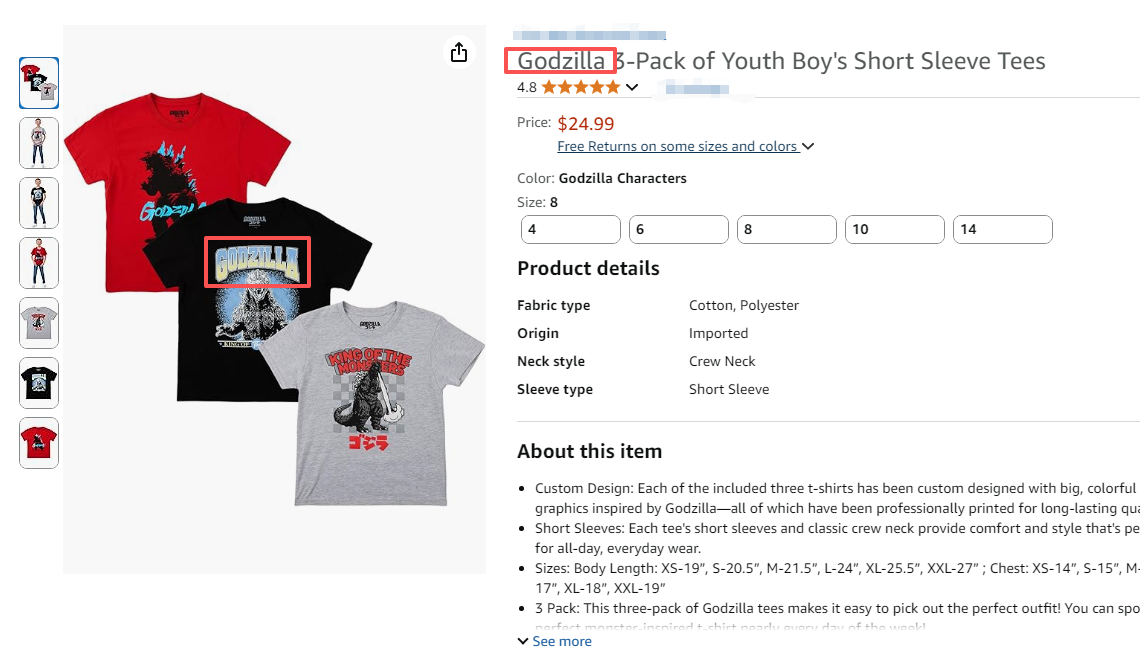Viewport: 1140px width, 666px height.
Task: Click the orange star rating icons
Action: click(x=581, y=87)
